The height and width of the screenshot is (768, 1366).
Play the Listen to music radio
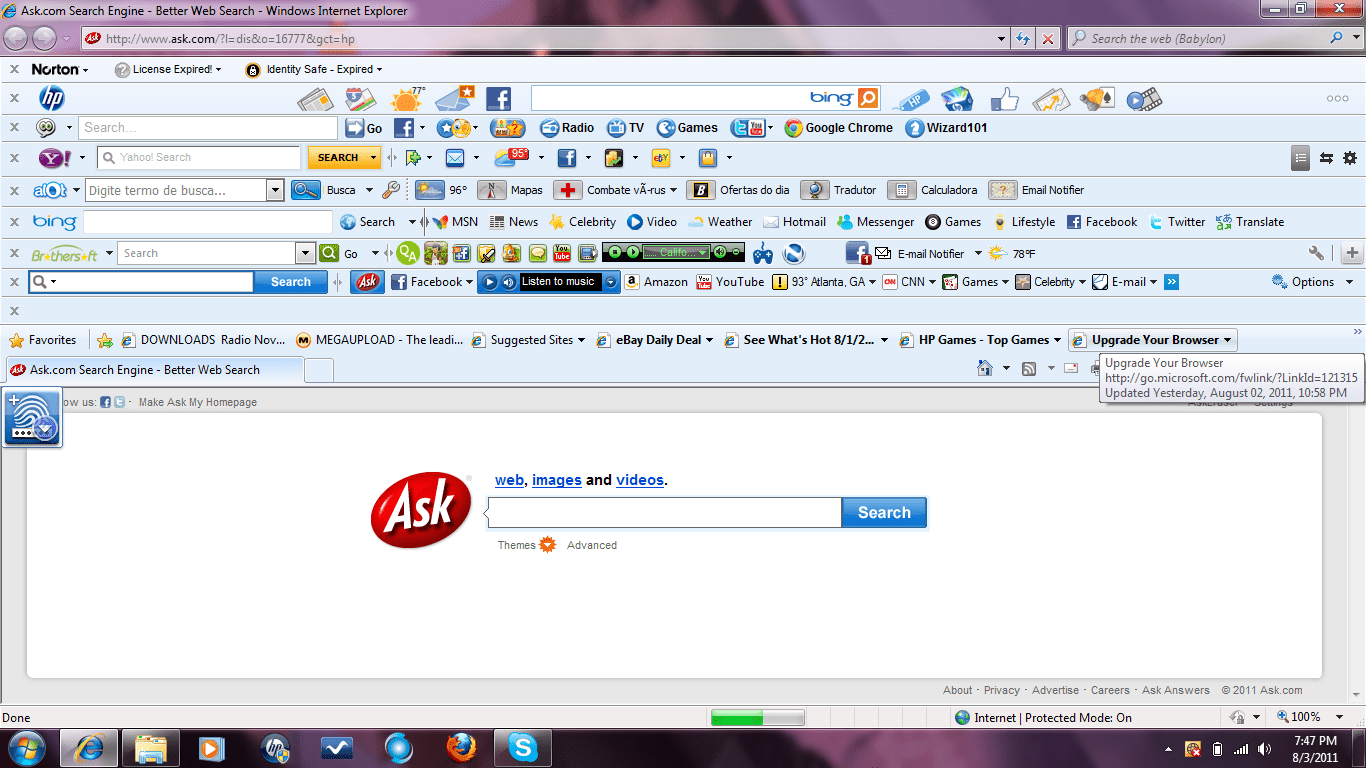490,282
